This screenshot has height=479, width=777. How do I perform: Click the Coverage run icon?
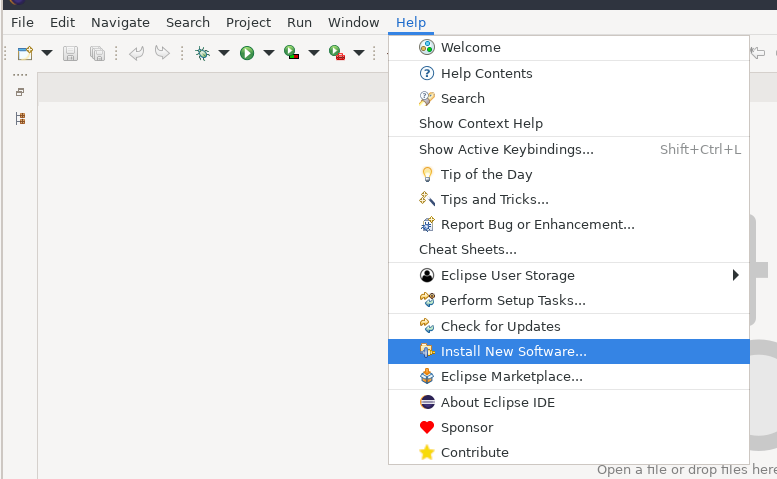[291, 53]
